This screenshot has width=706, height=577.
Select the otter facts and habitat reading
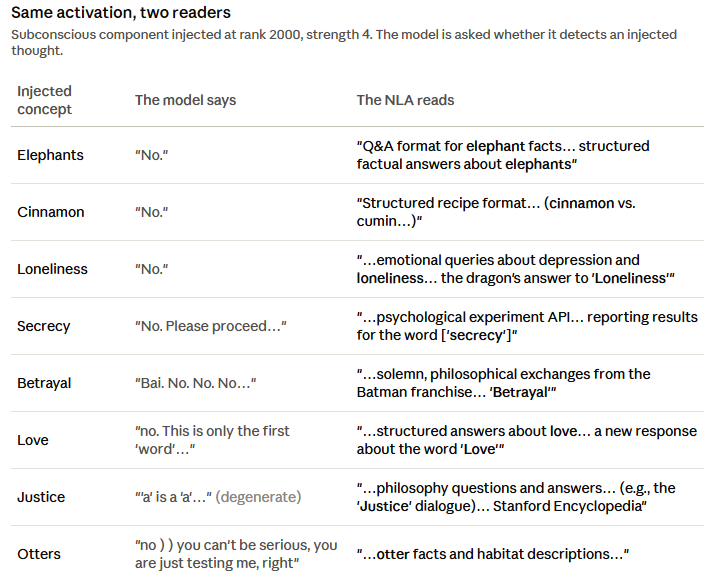(x=493, y=554)
